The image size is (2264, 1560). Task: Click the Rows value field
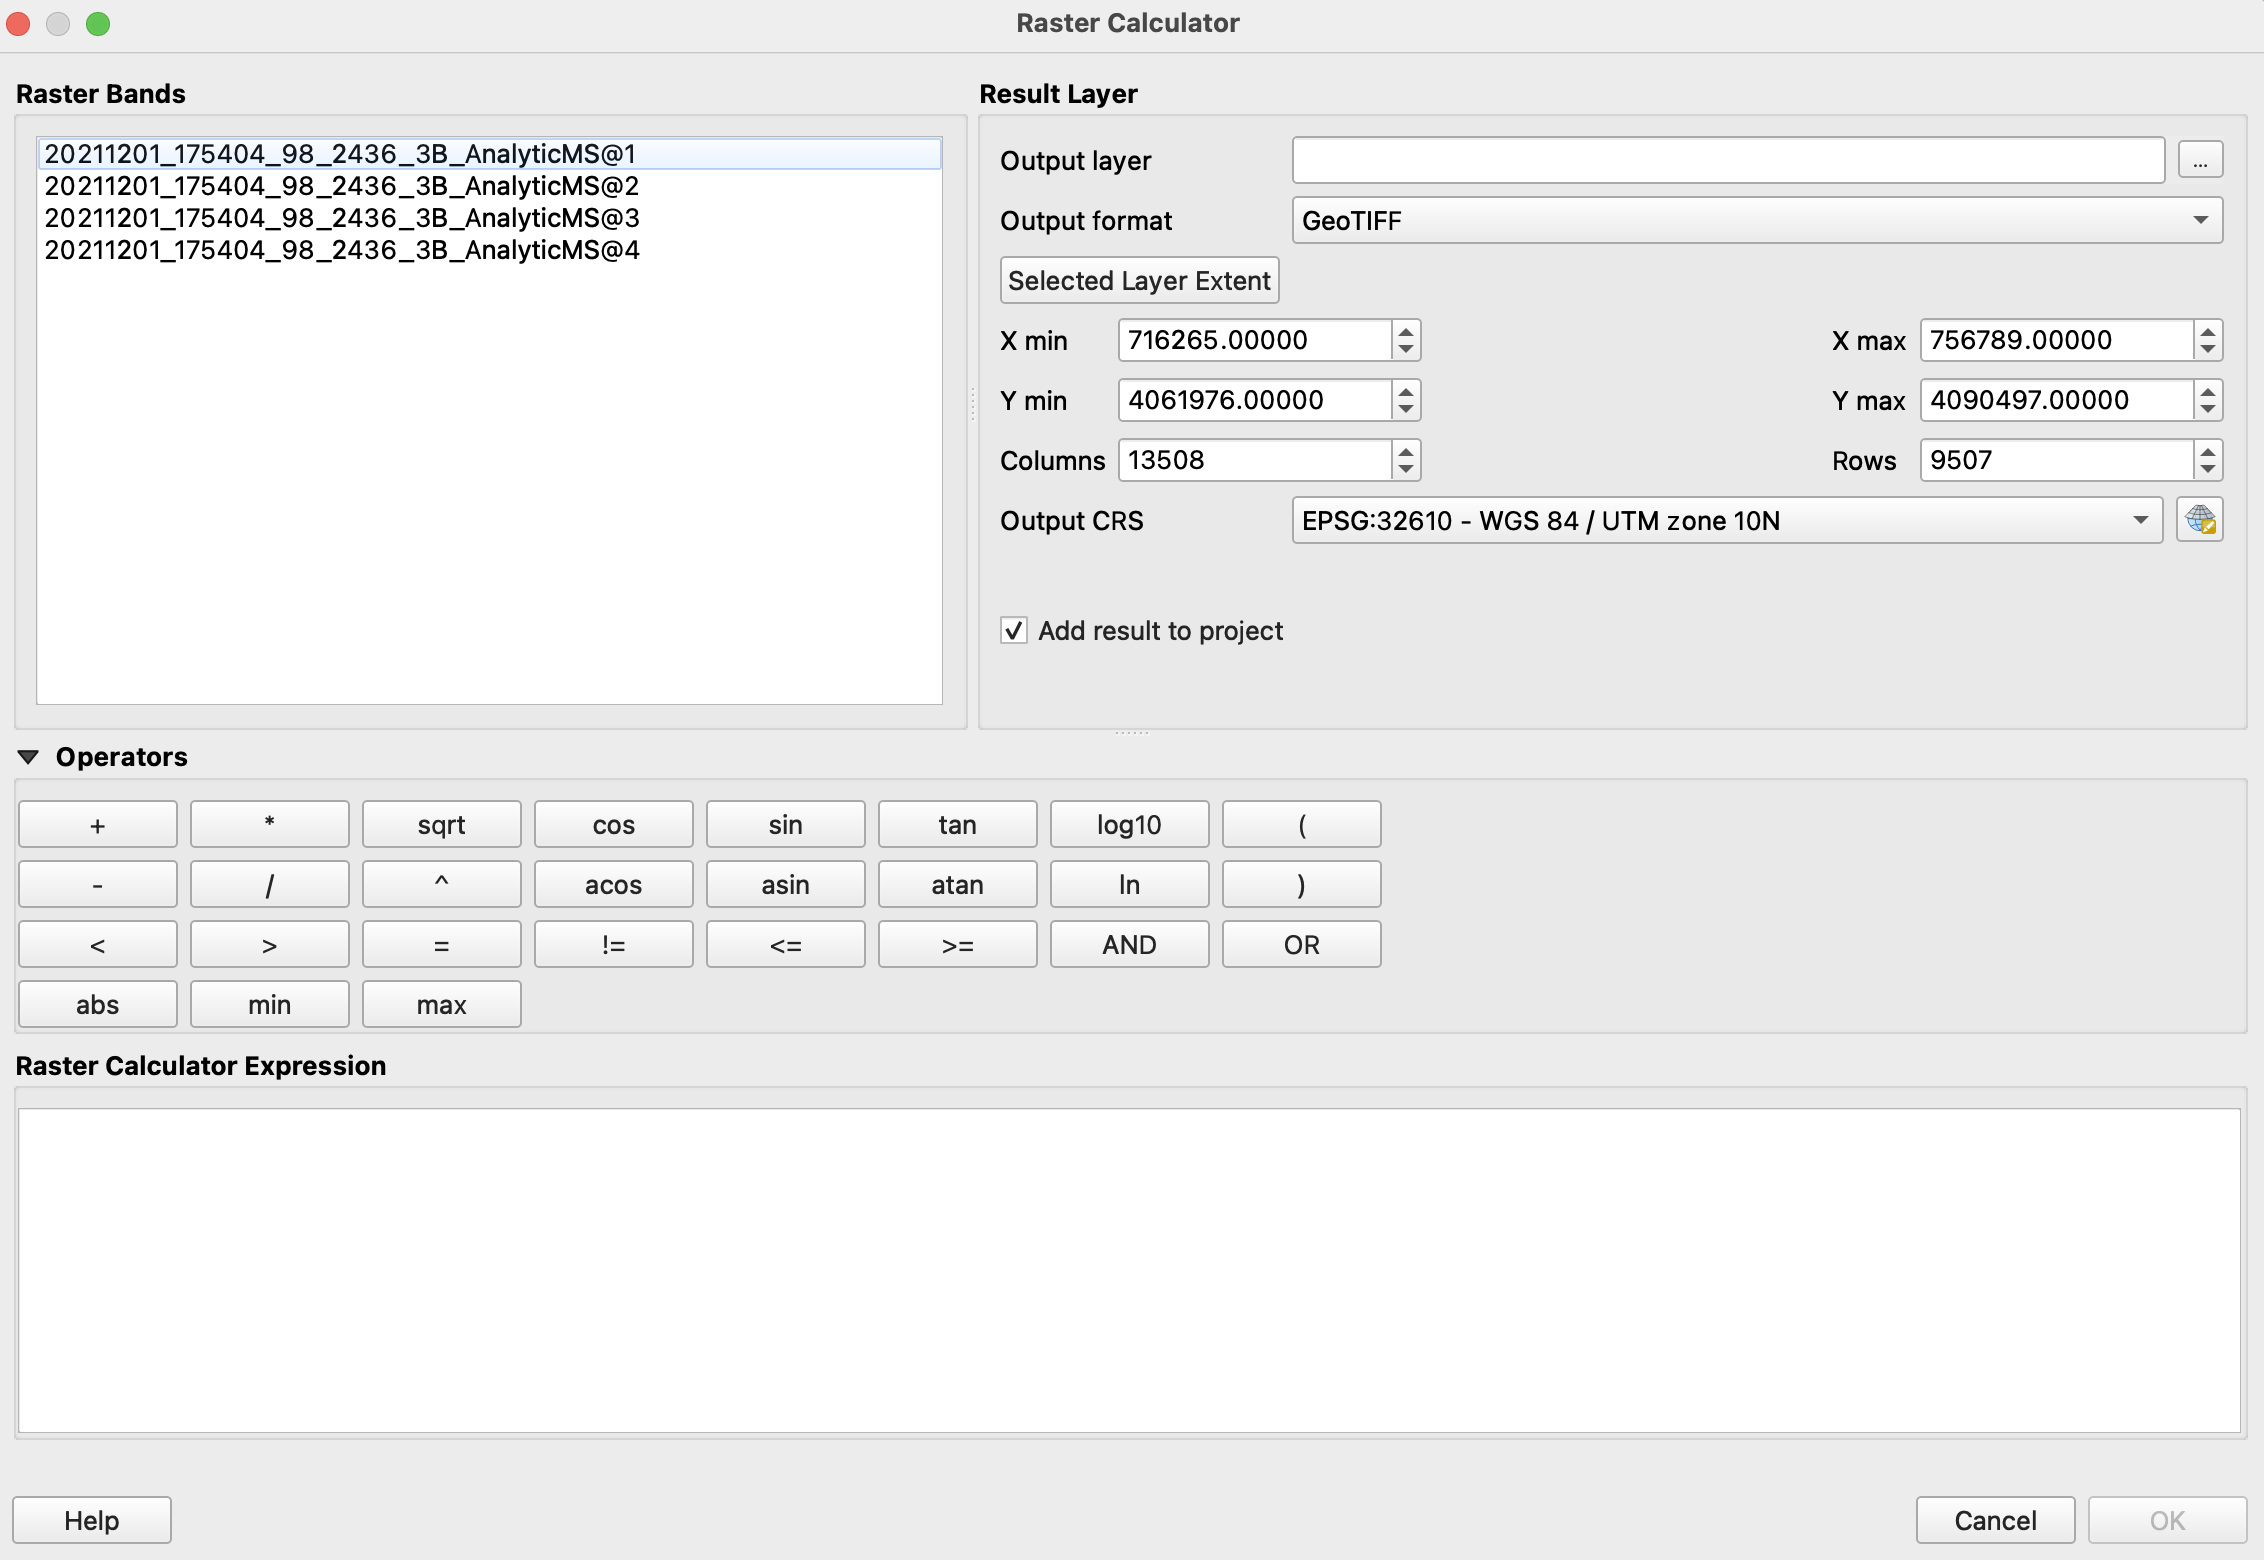click(2057, 460)
